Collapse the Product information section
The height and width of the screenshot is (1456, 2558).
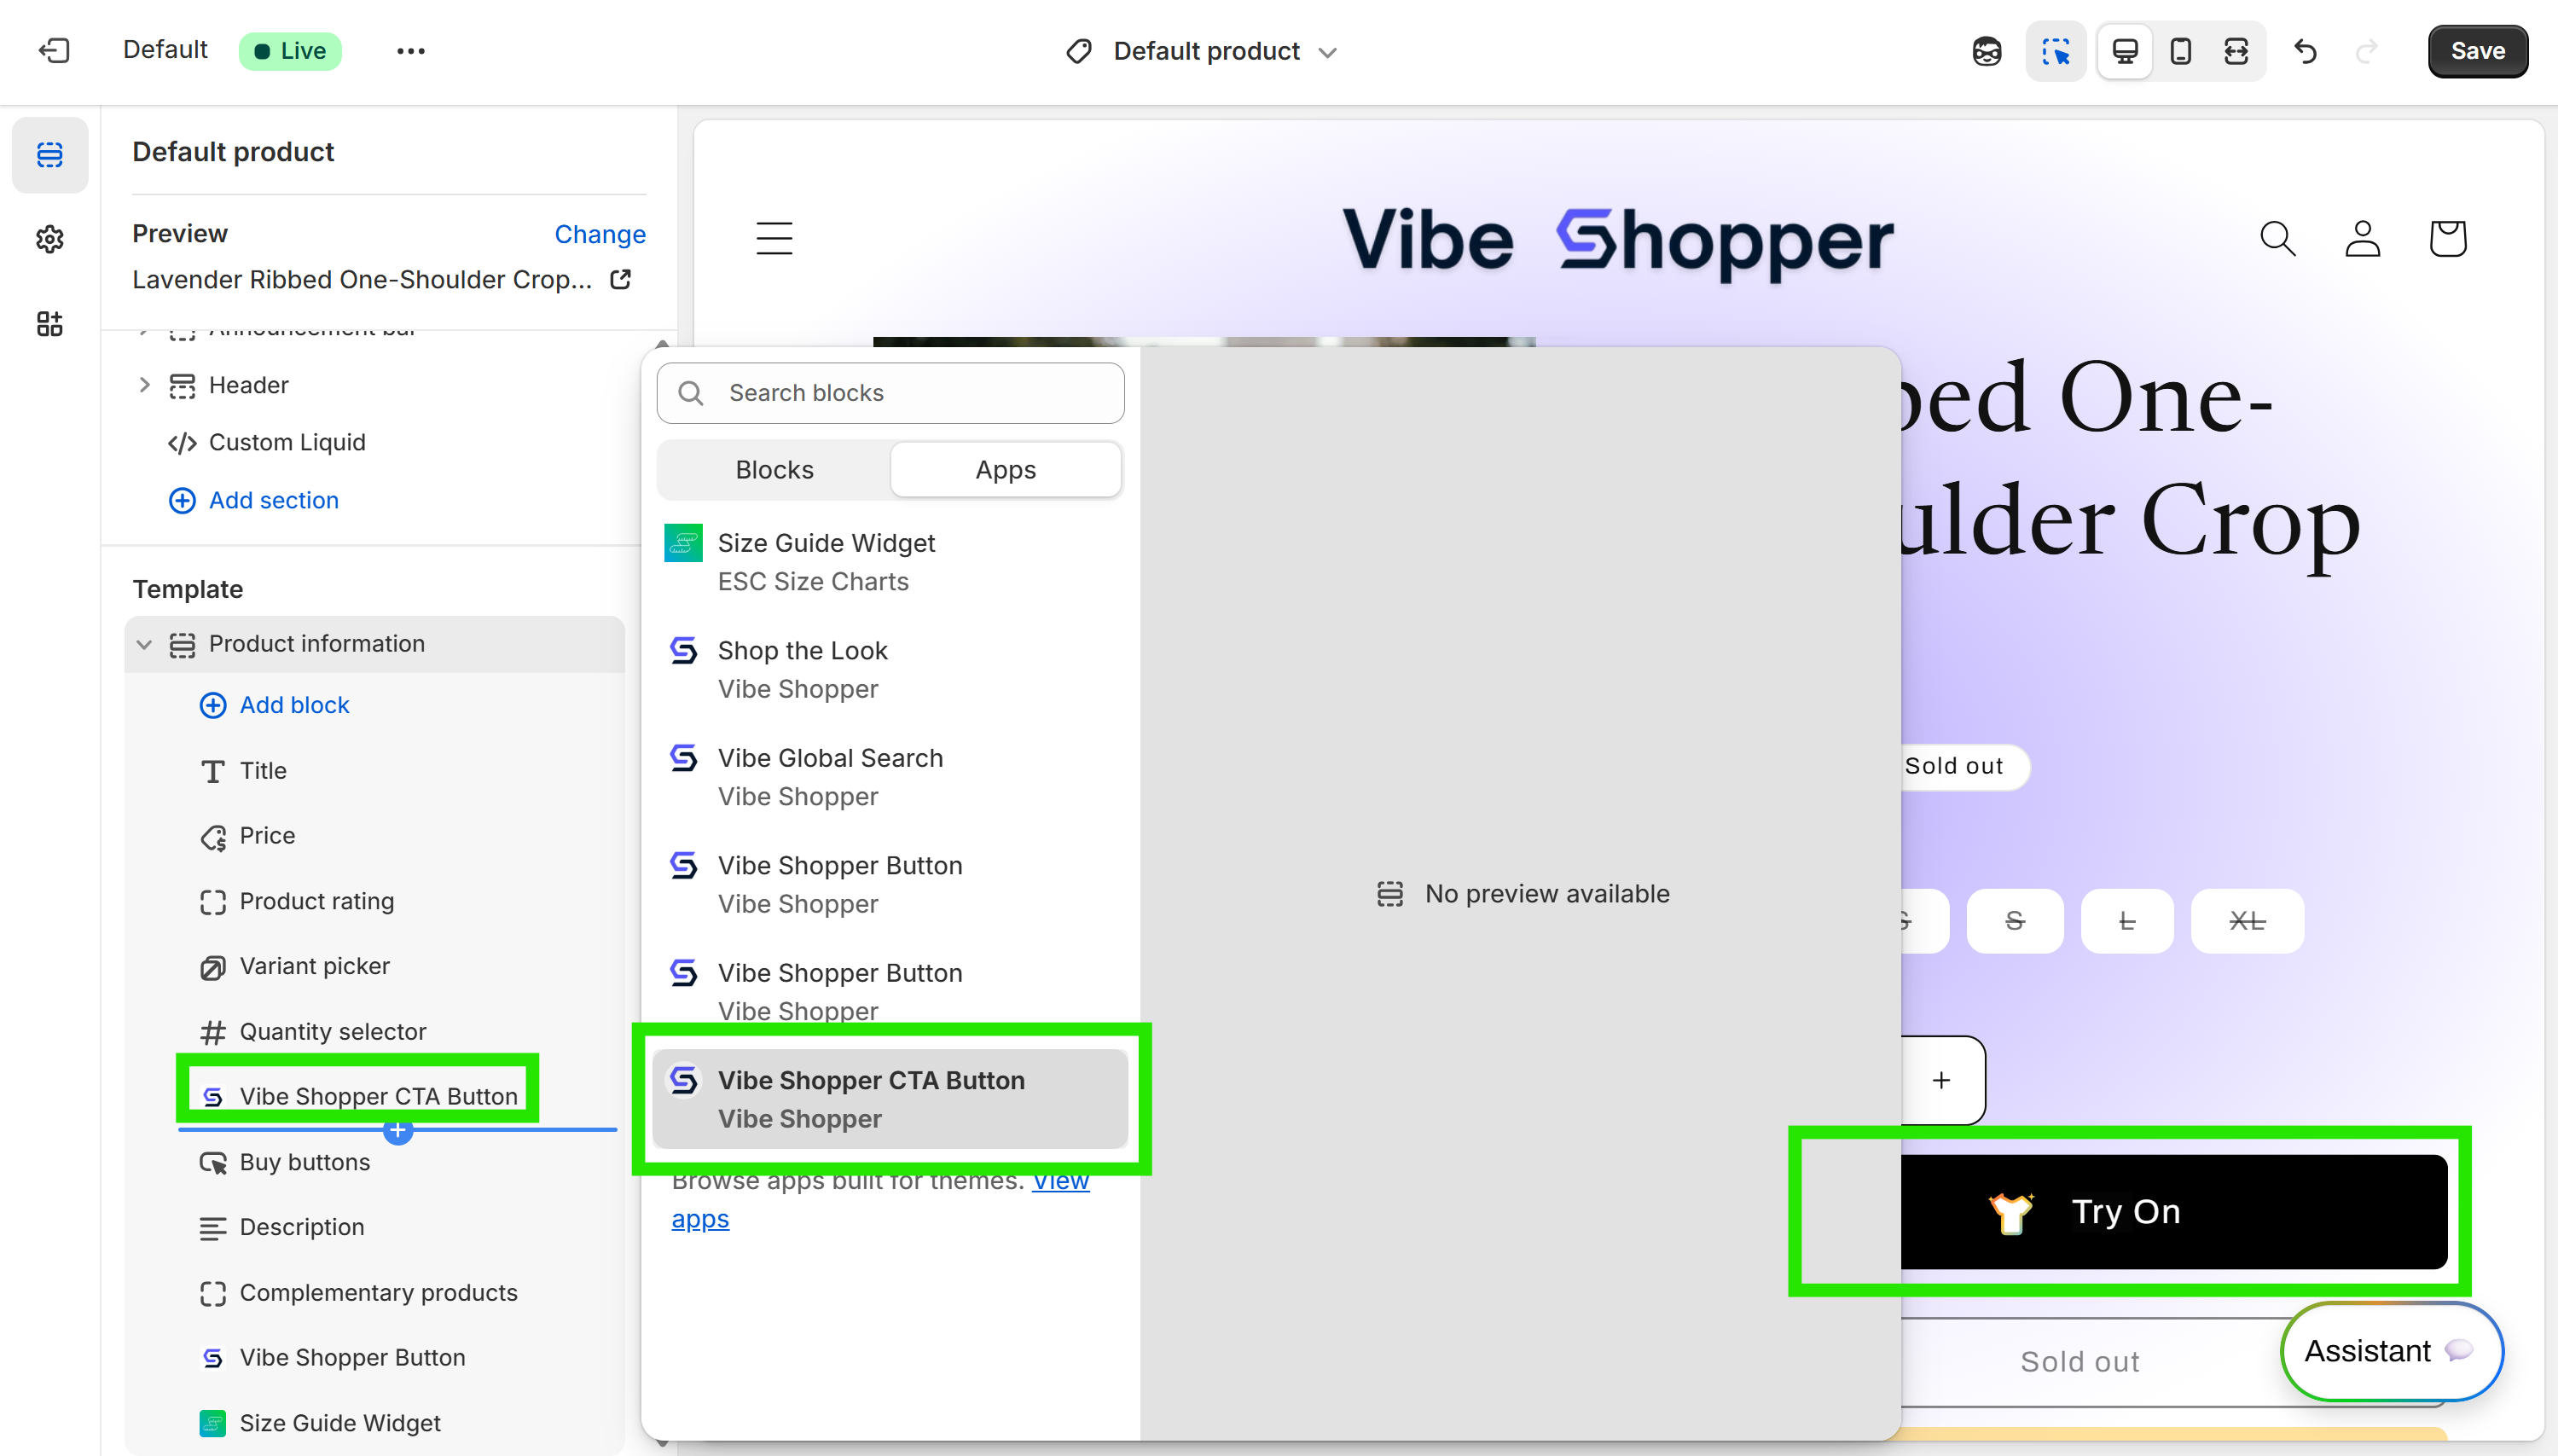pyautogui.click(x=144, y=644)
